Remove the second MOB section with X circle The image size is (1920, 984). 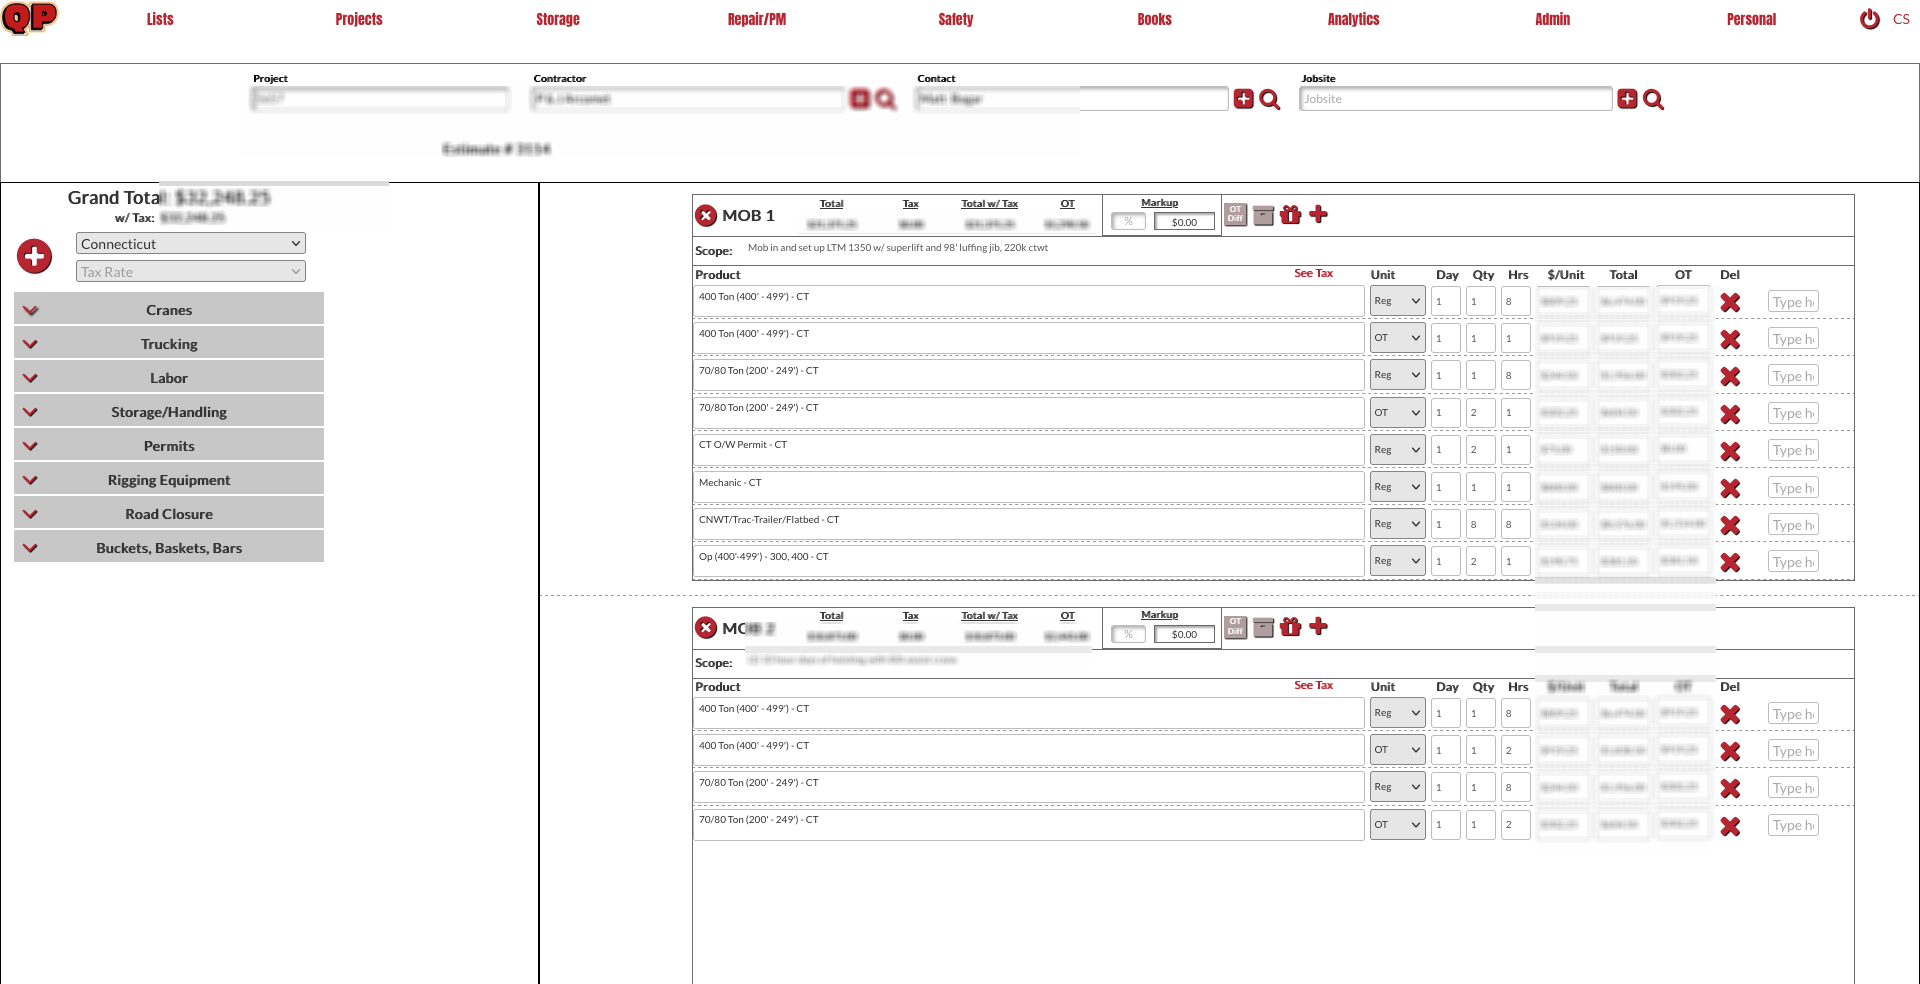click(x=706, y=627)
